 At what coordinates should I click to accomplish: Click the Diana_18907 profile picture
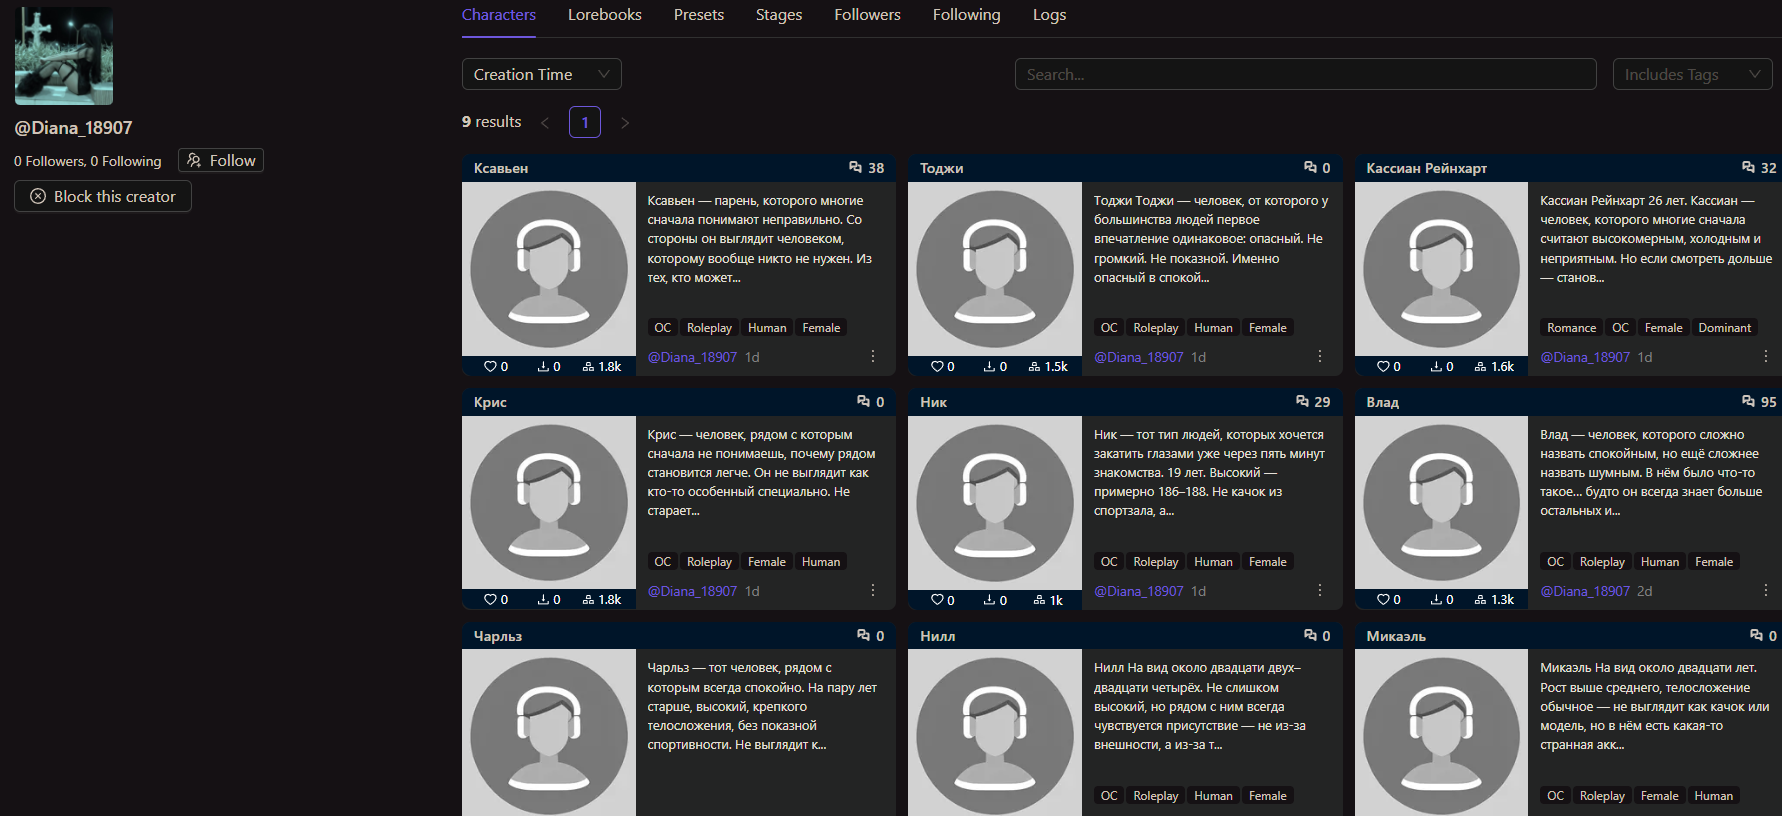coord(64,56)
